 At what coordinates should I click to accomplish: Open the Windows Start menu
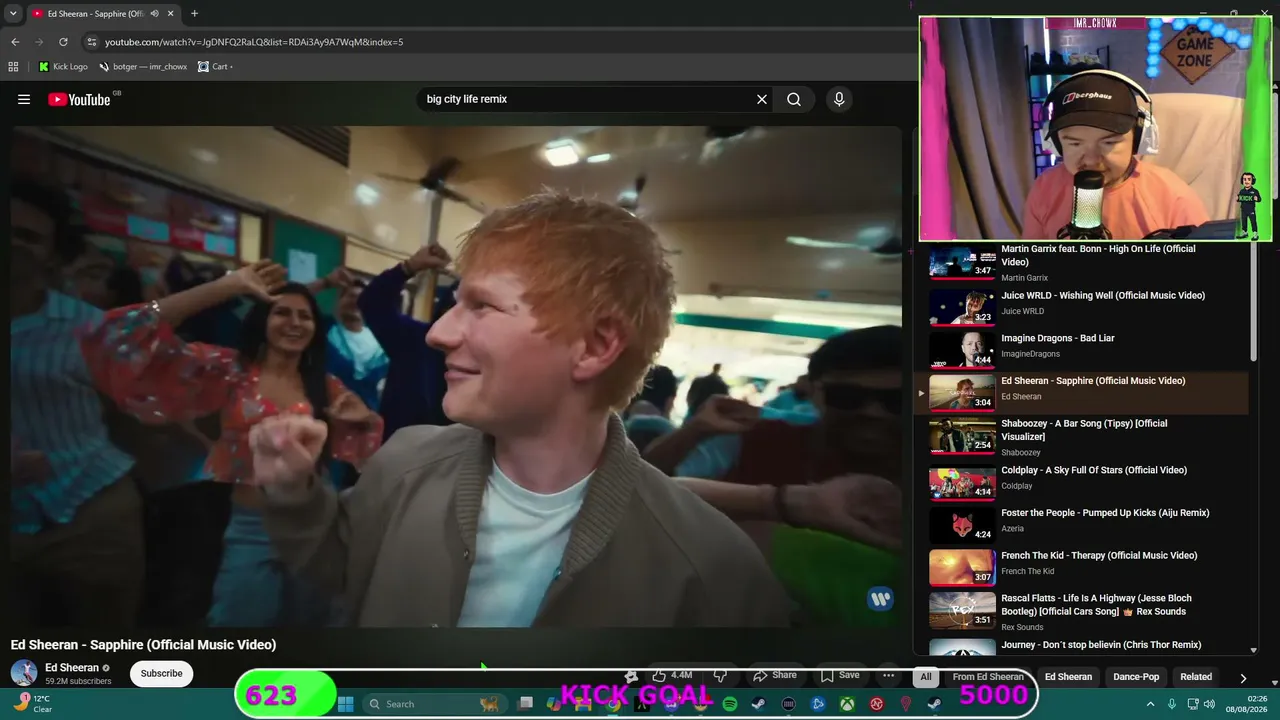[345, 704]
